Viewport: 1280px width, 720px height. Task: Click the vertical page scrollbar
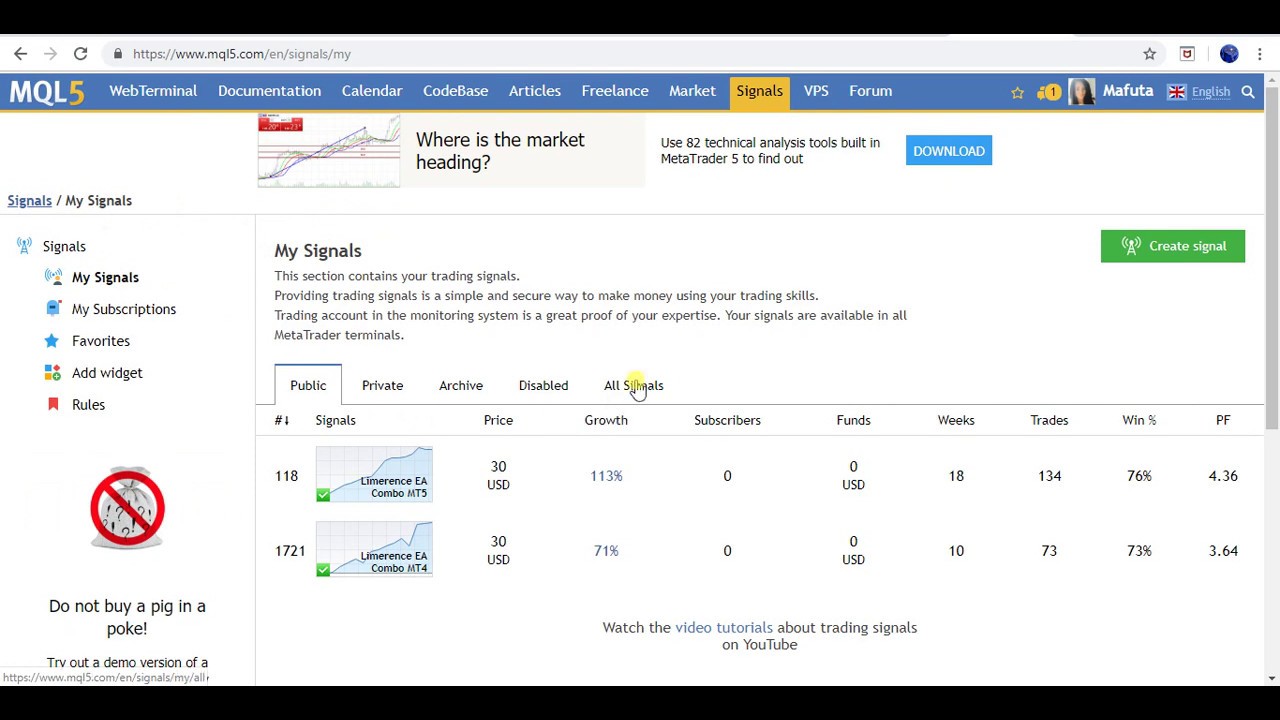coord(1272,260)
